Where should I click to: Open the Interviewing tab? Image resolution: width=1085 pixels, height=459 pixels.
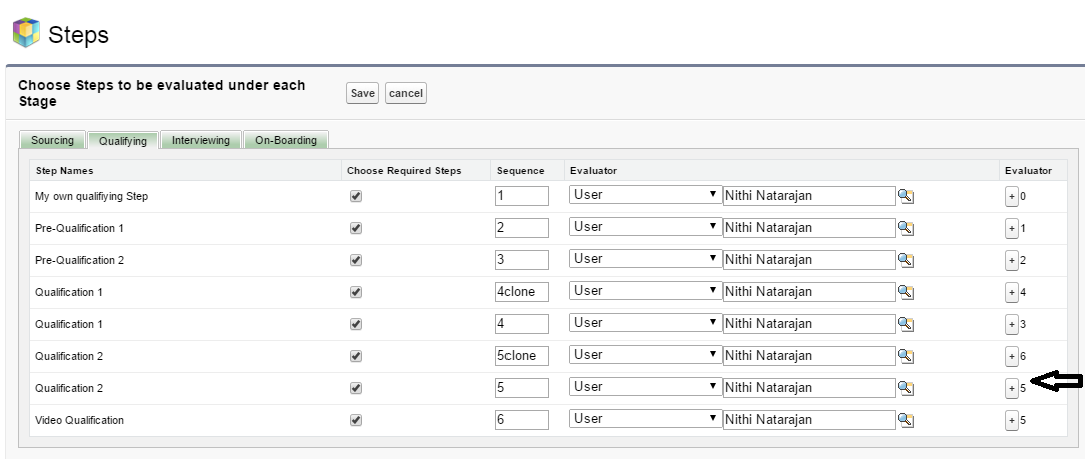[x=201, y=140]
